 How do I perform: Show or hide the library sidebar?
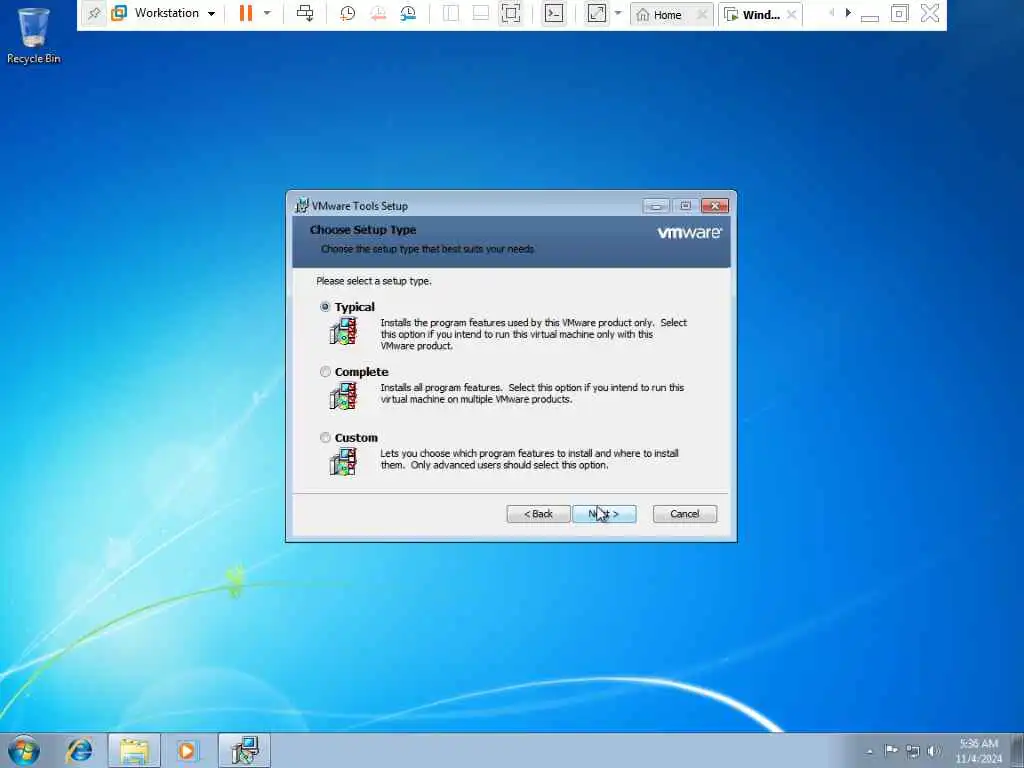point(451,13)
